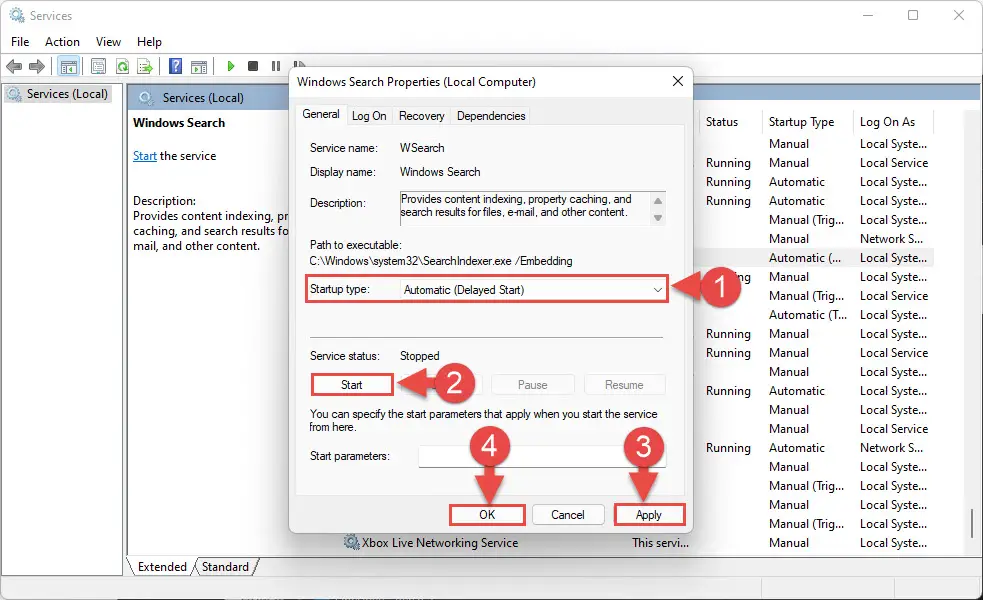The image size is (983, 600).
Task: Click the Start button in the properties dialog
Action: point(352,385)
